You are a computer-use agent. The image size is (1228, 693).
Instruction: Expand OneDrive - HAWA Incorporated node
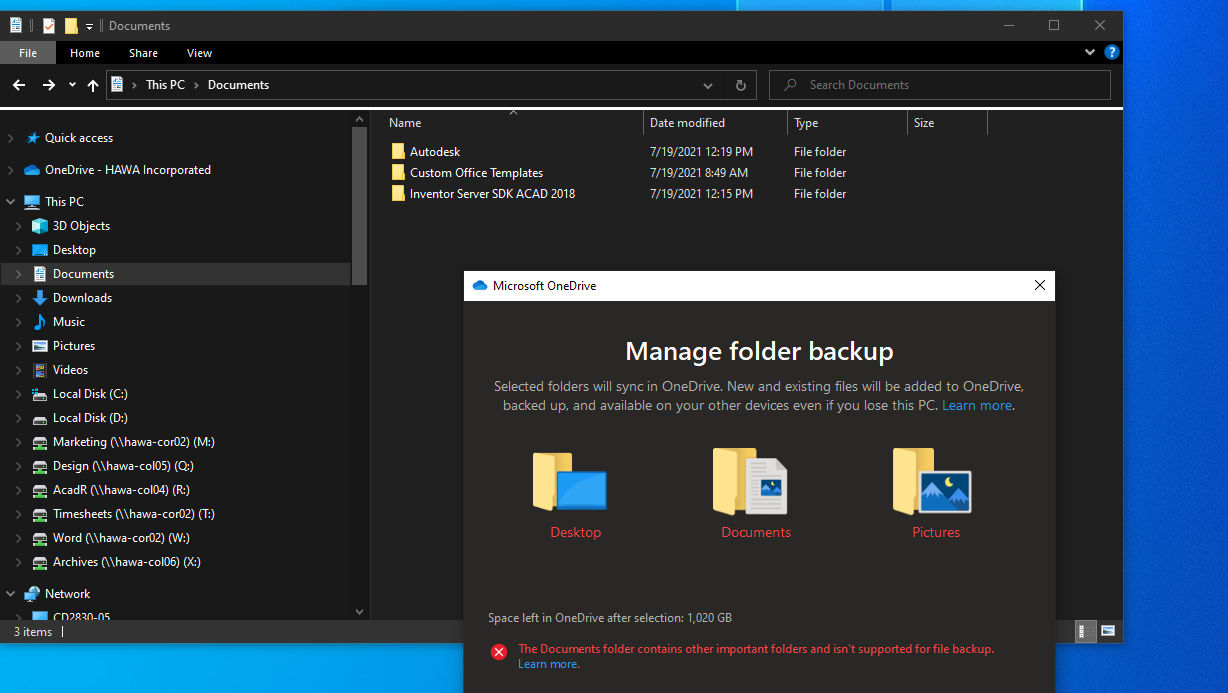(11, 170)
